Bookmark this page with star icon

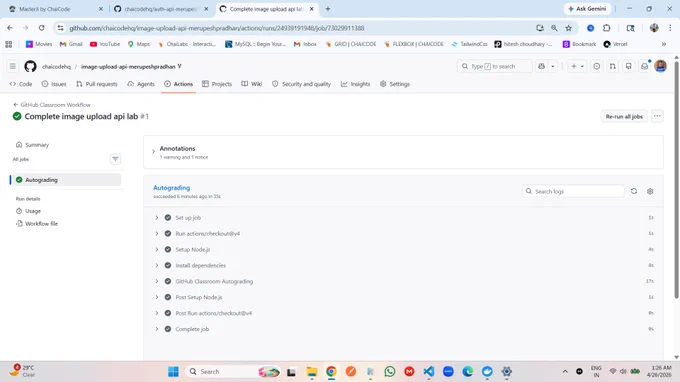(569, 28)
